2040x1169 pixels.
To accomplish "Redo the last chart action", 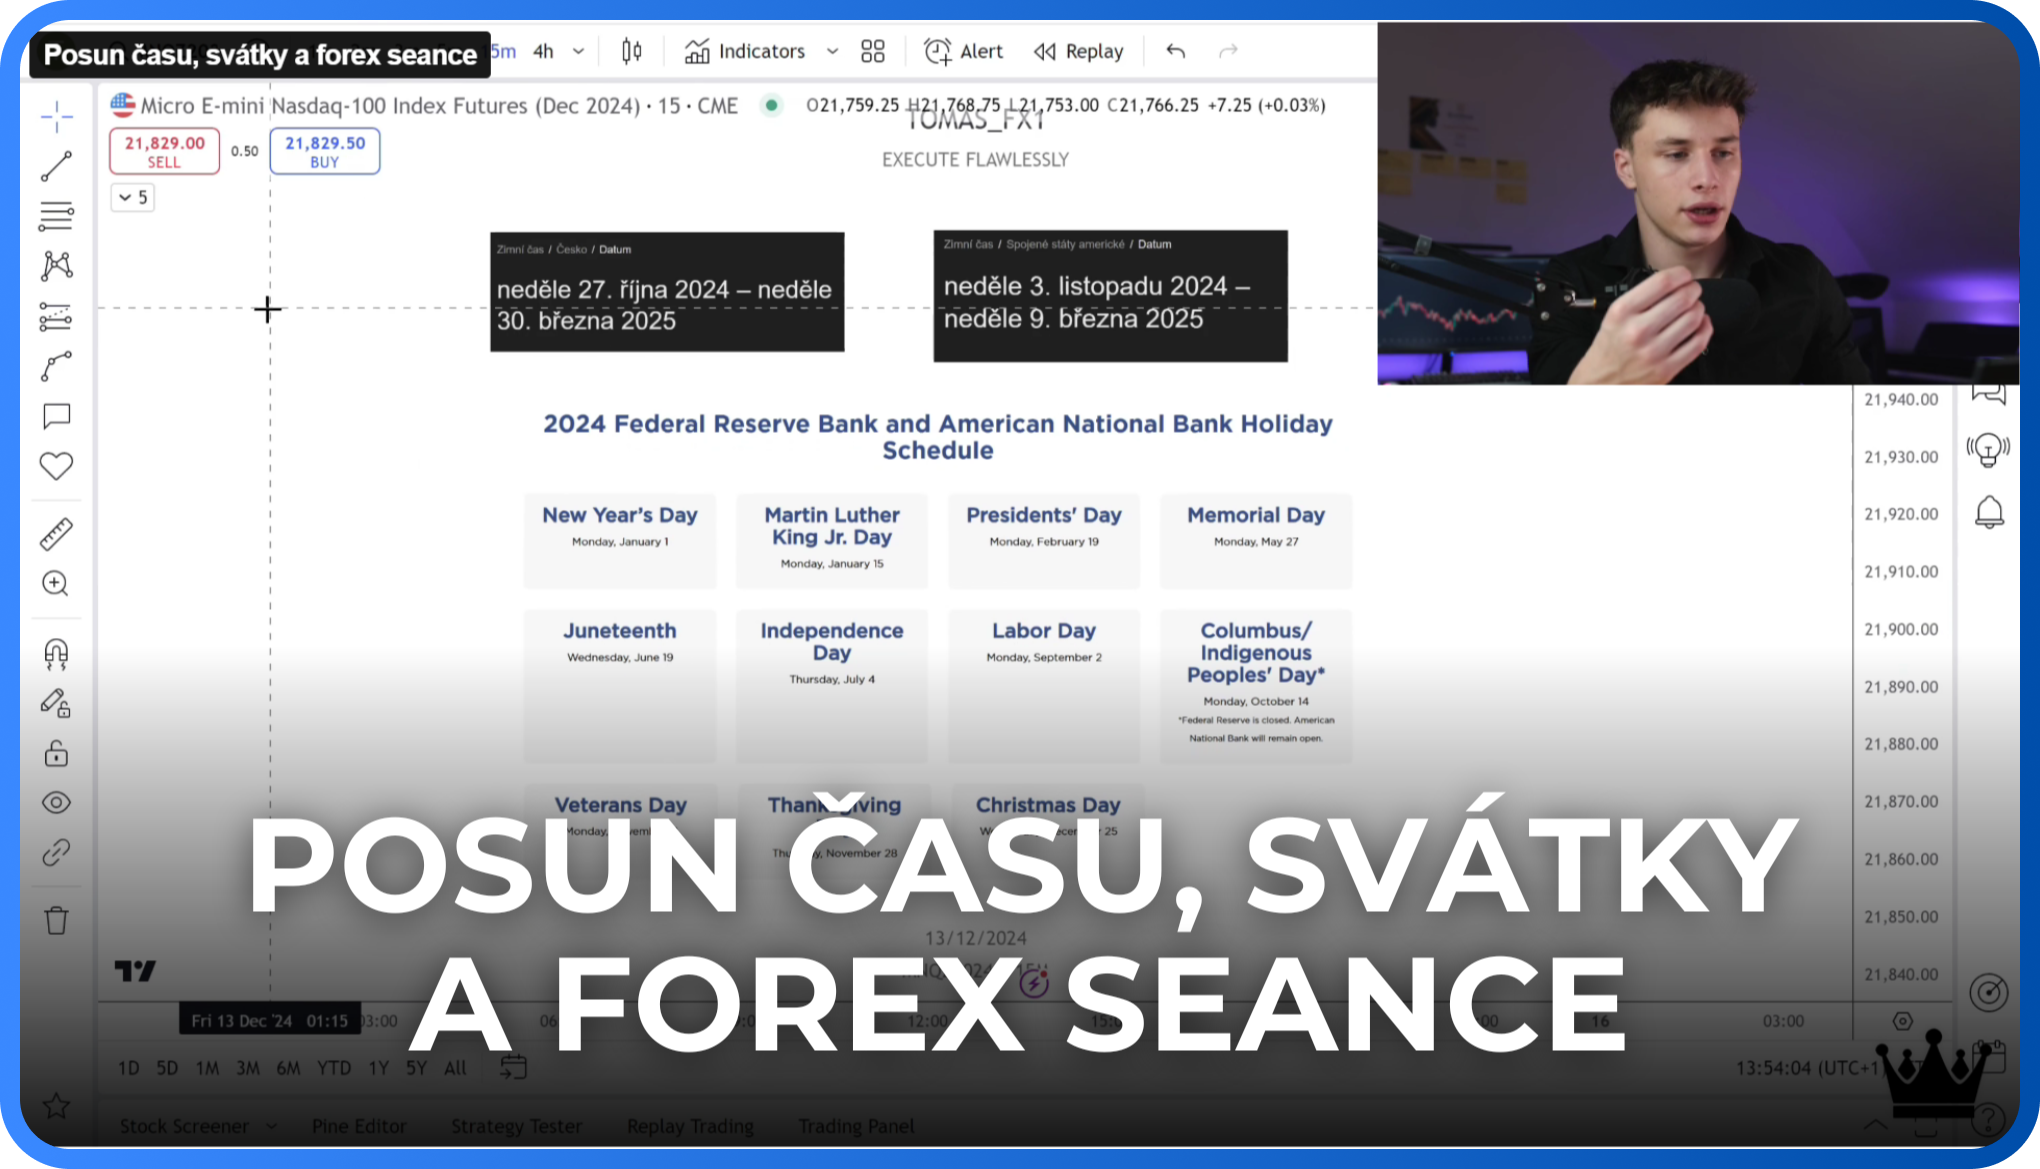I will tap(1228, 51).
